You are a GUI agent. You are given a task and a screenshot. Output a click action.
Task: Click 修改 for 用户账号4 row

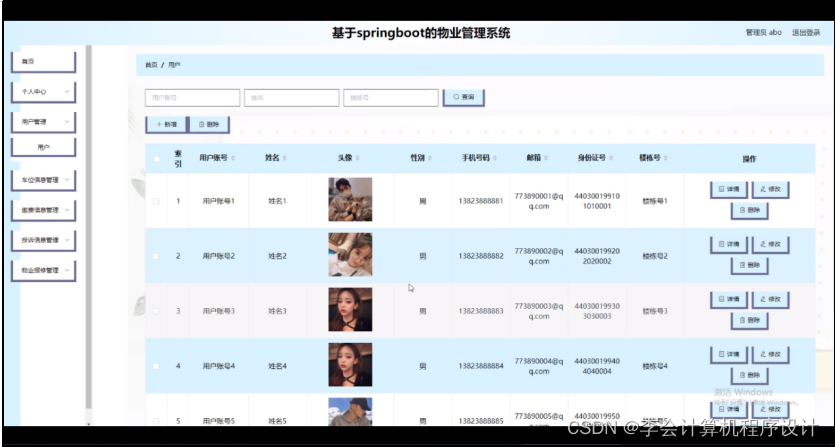[x=770, y=355]
